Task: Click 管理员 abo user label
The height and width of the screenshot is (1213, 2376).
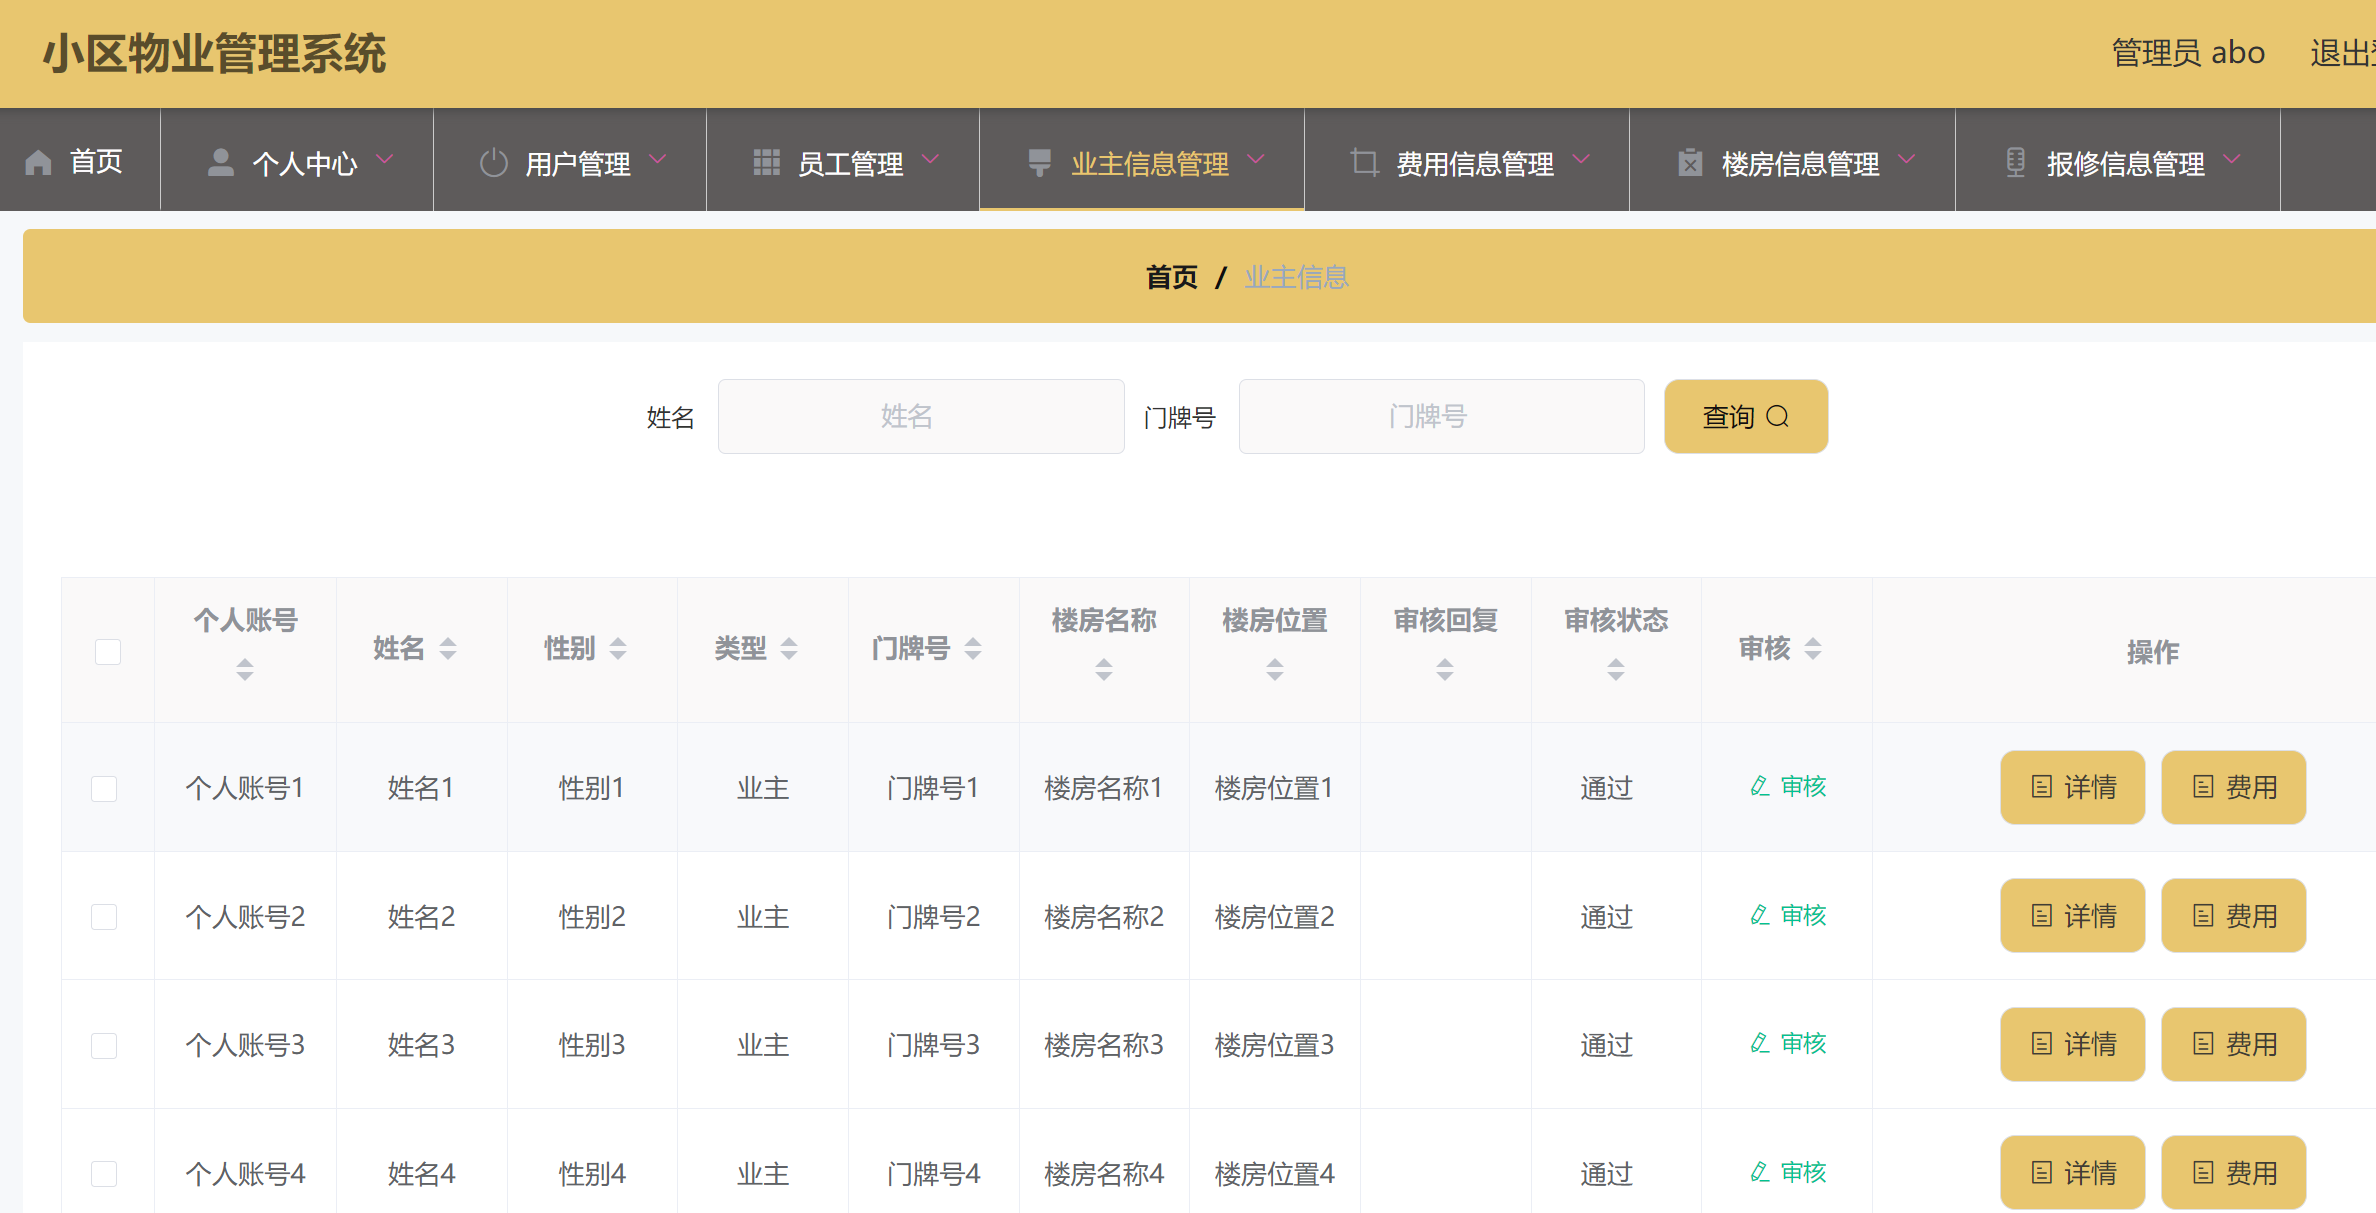Action: 2188,53
